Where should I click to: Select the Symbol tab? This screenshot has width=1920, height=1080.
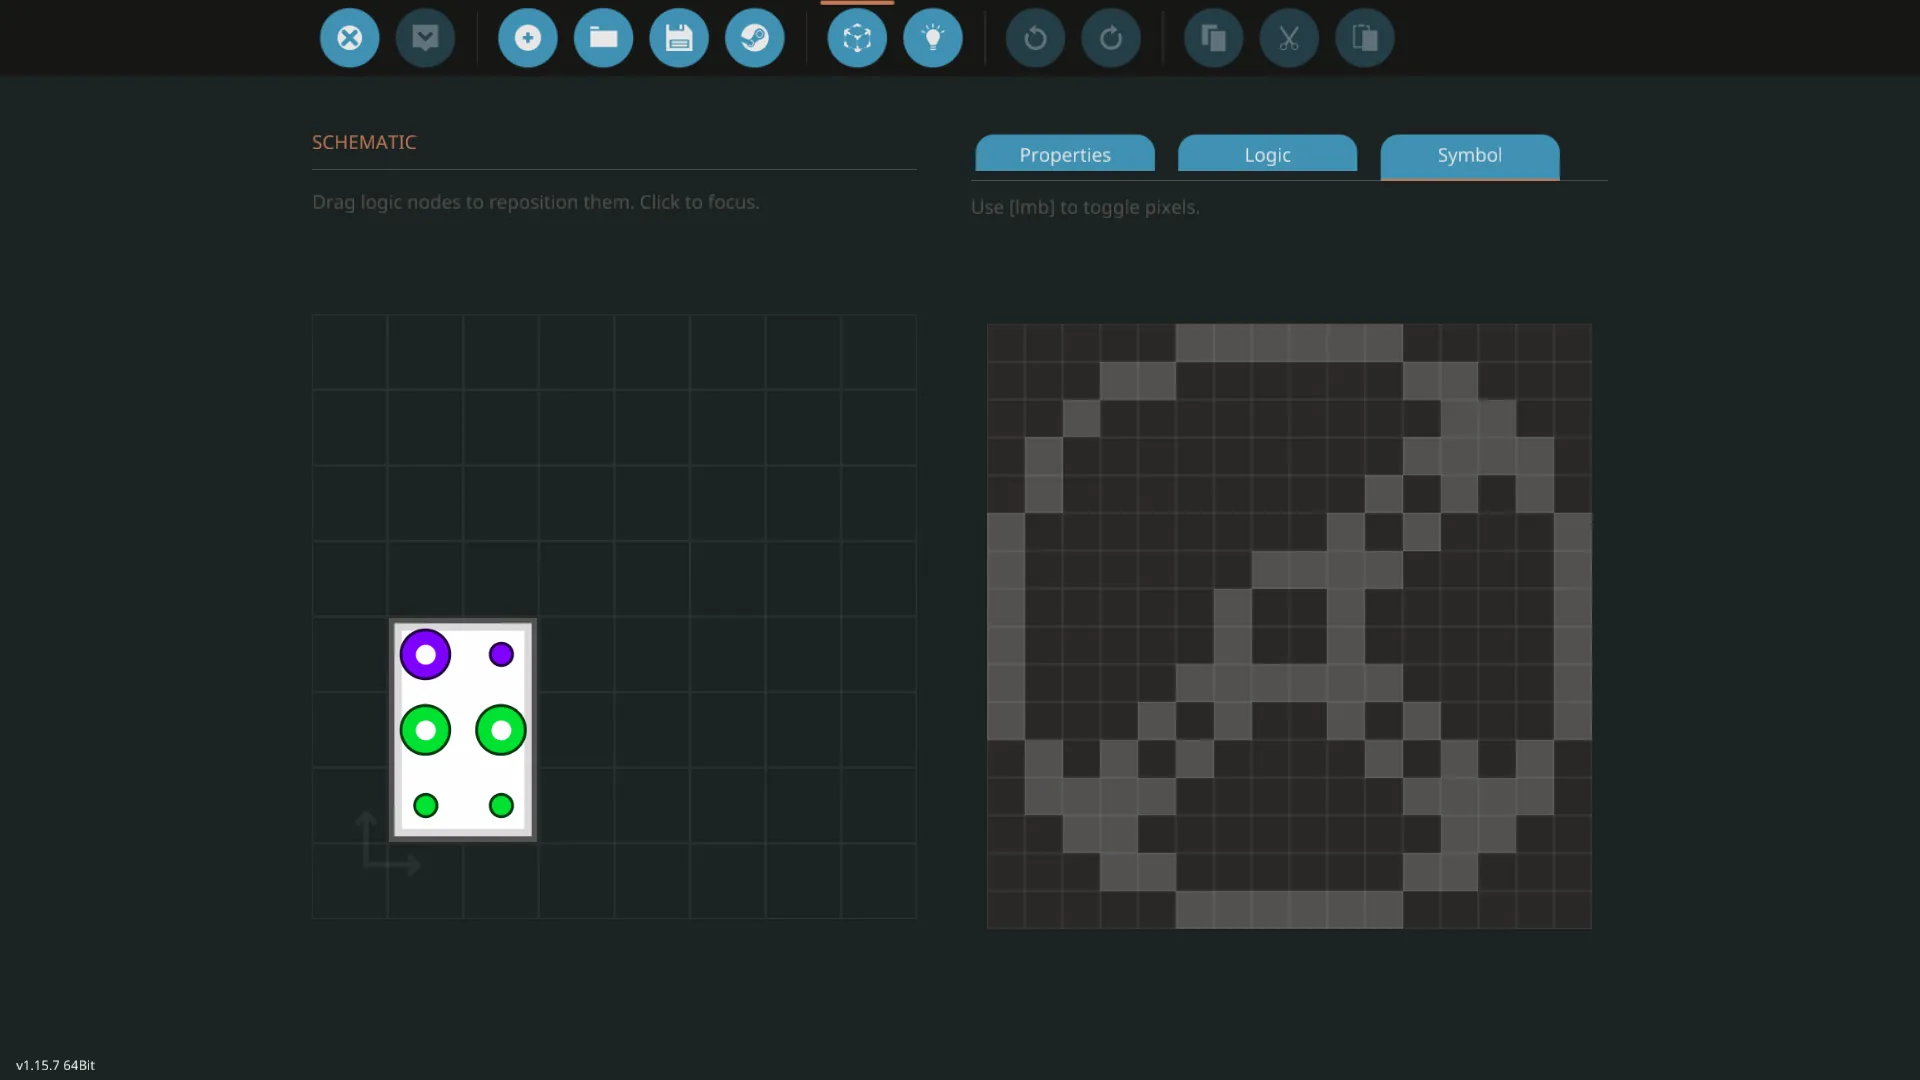(x=1469, y=155)
